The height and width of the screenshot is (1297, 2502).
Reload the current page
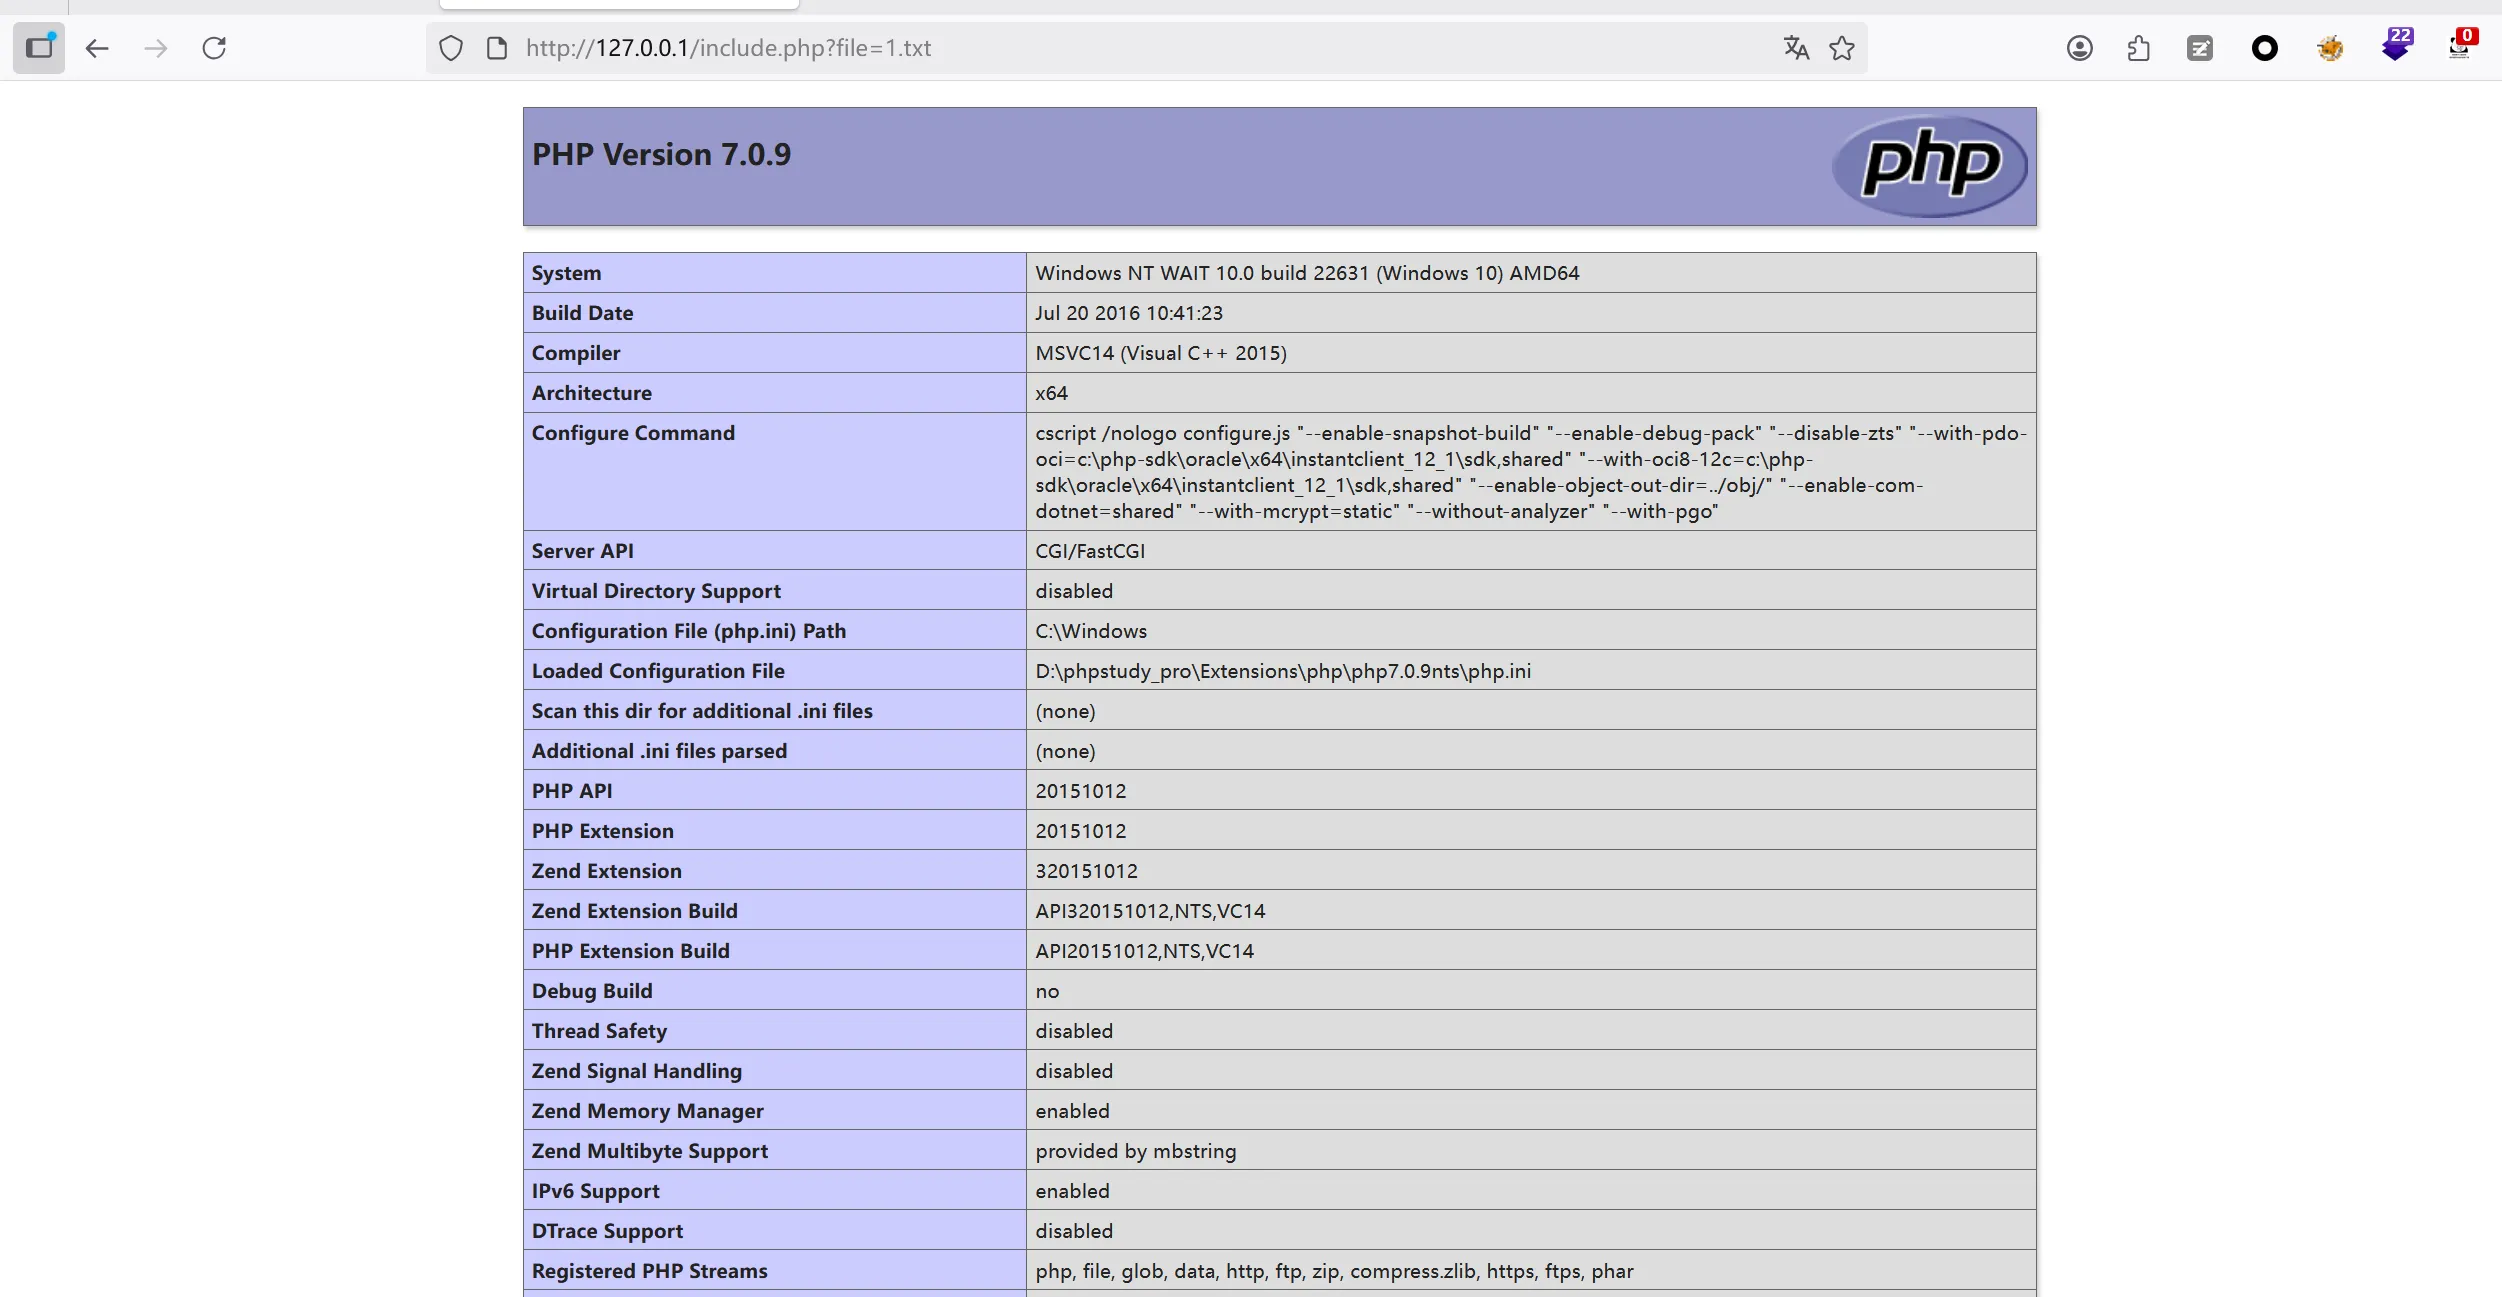214,48
